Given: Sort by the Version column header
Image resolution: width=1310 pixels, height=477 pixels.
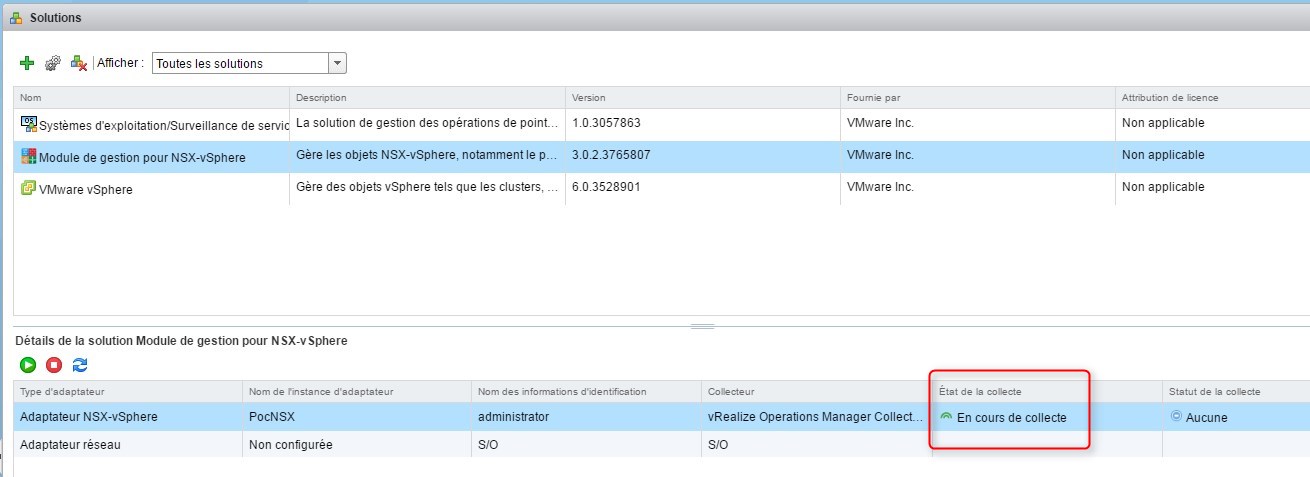Looking at the screenshot, I should pyautogui.click(x=700, y=97).
